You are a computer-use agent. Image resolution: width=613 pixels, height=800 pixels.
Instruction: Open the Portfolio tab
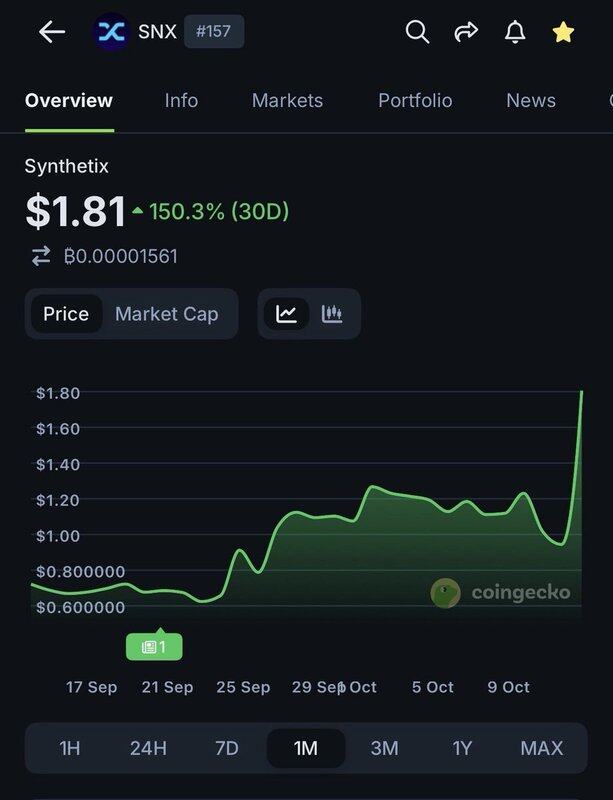tap(415, 100)
